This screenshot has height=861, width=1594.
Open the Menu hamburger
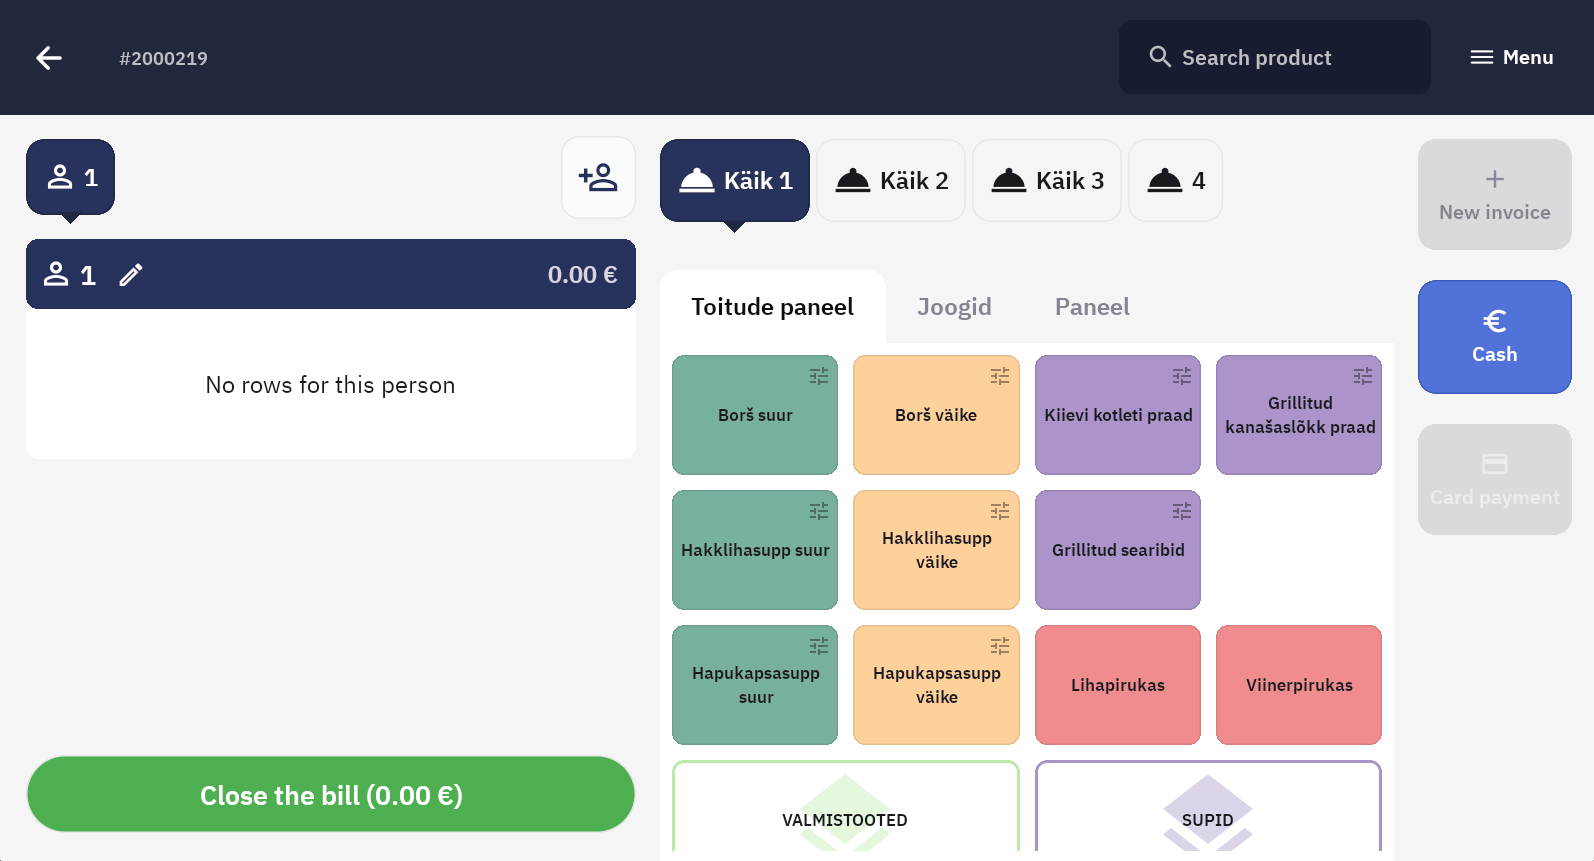(x=1511, y=58)
